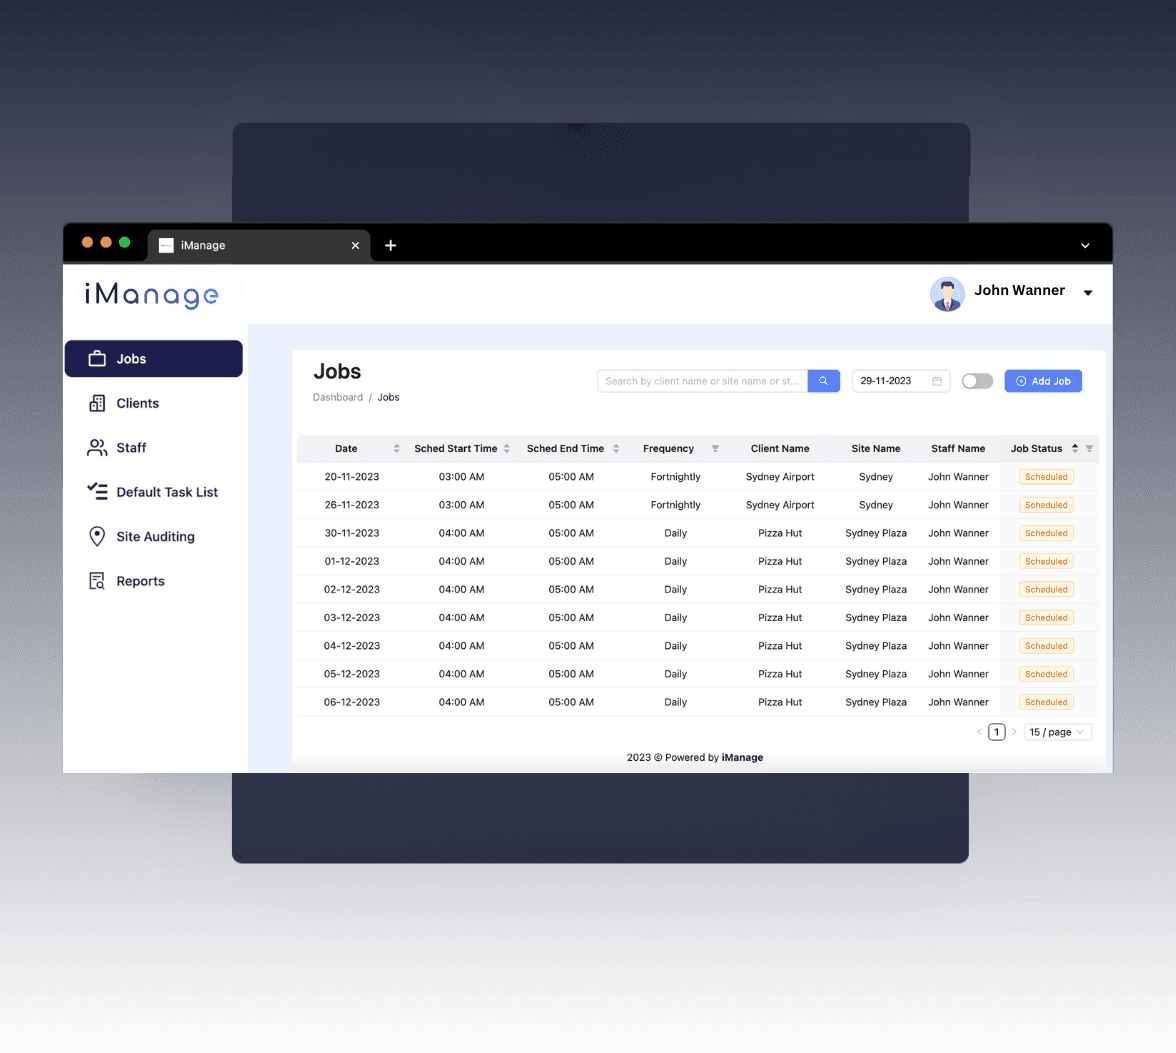1176x1053 pixels.
Task: Click the Add Job button
Action: click(x=1043, y=381)
